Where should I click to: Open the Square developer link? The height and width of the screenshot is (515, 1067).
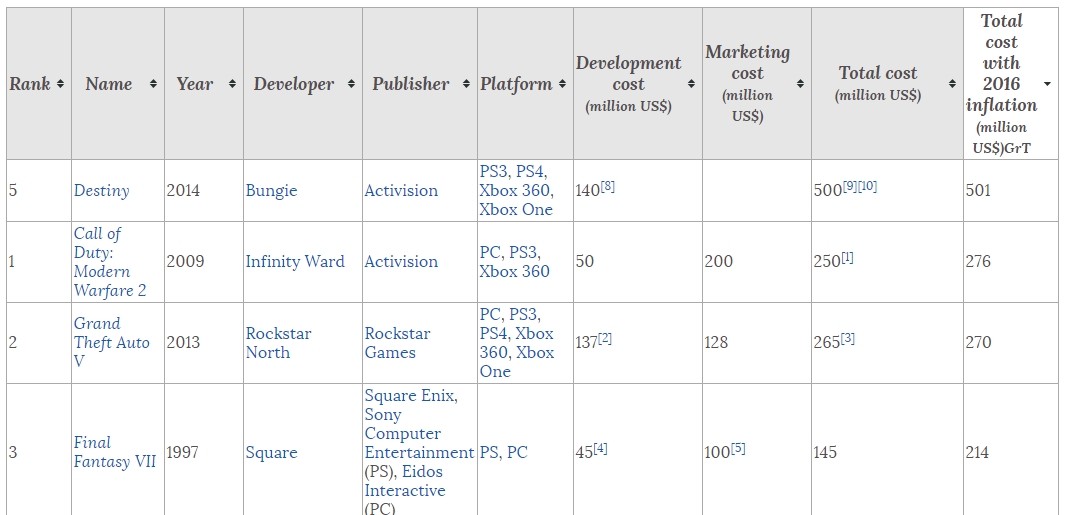[272, 452]
